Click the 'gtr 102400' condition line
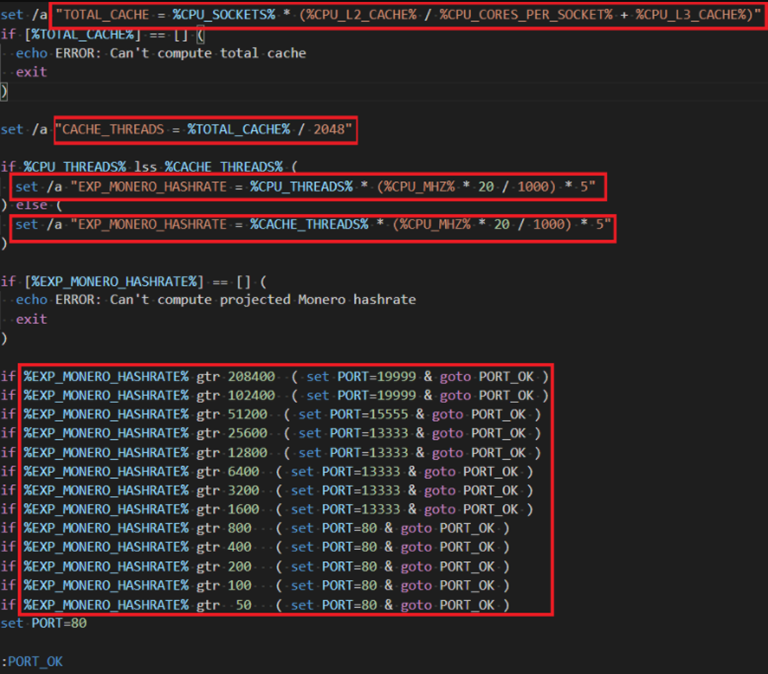 274,395
